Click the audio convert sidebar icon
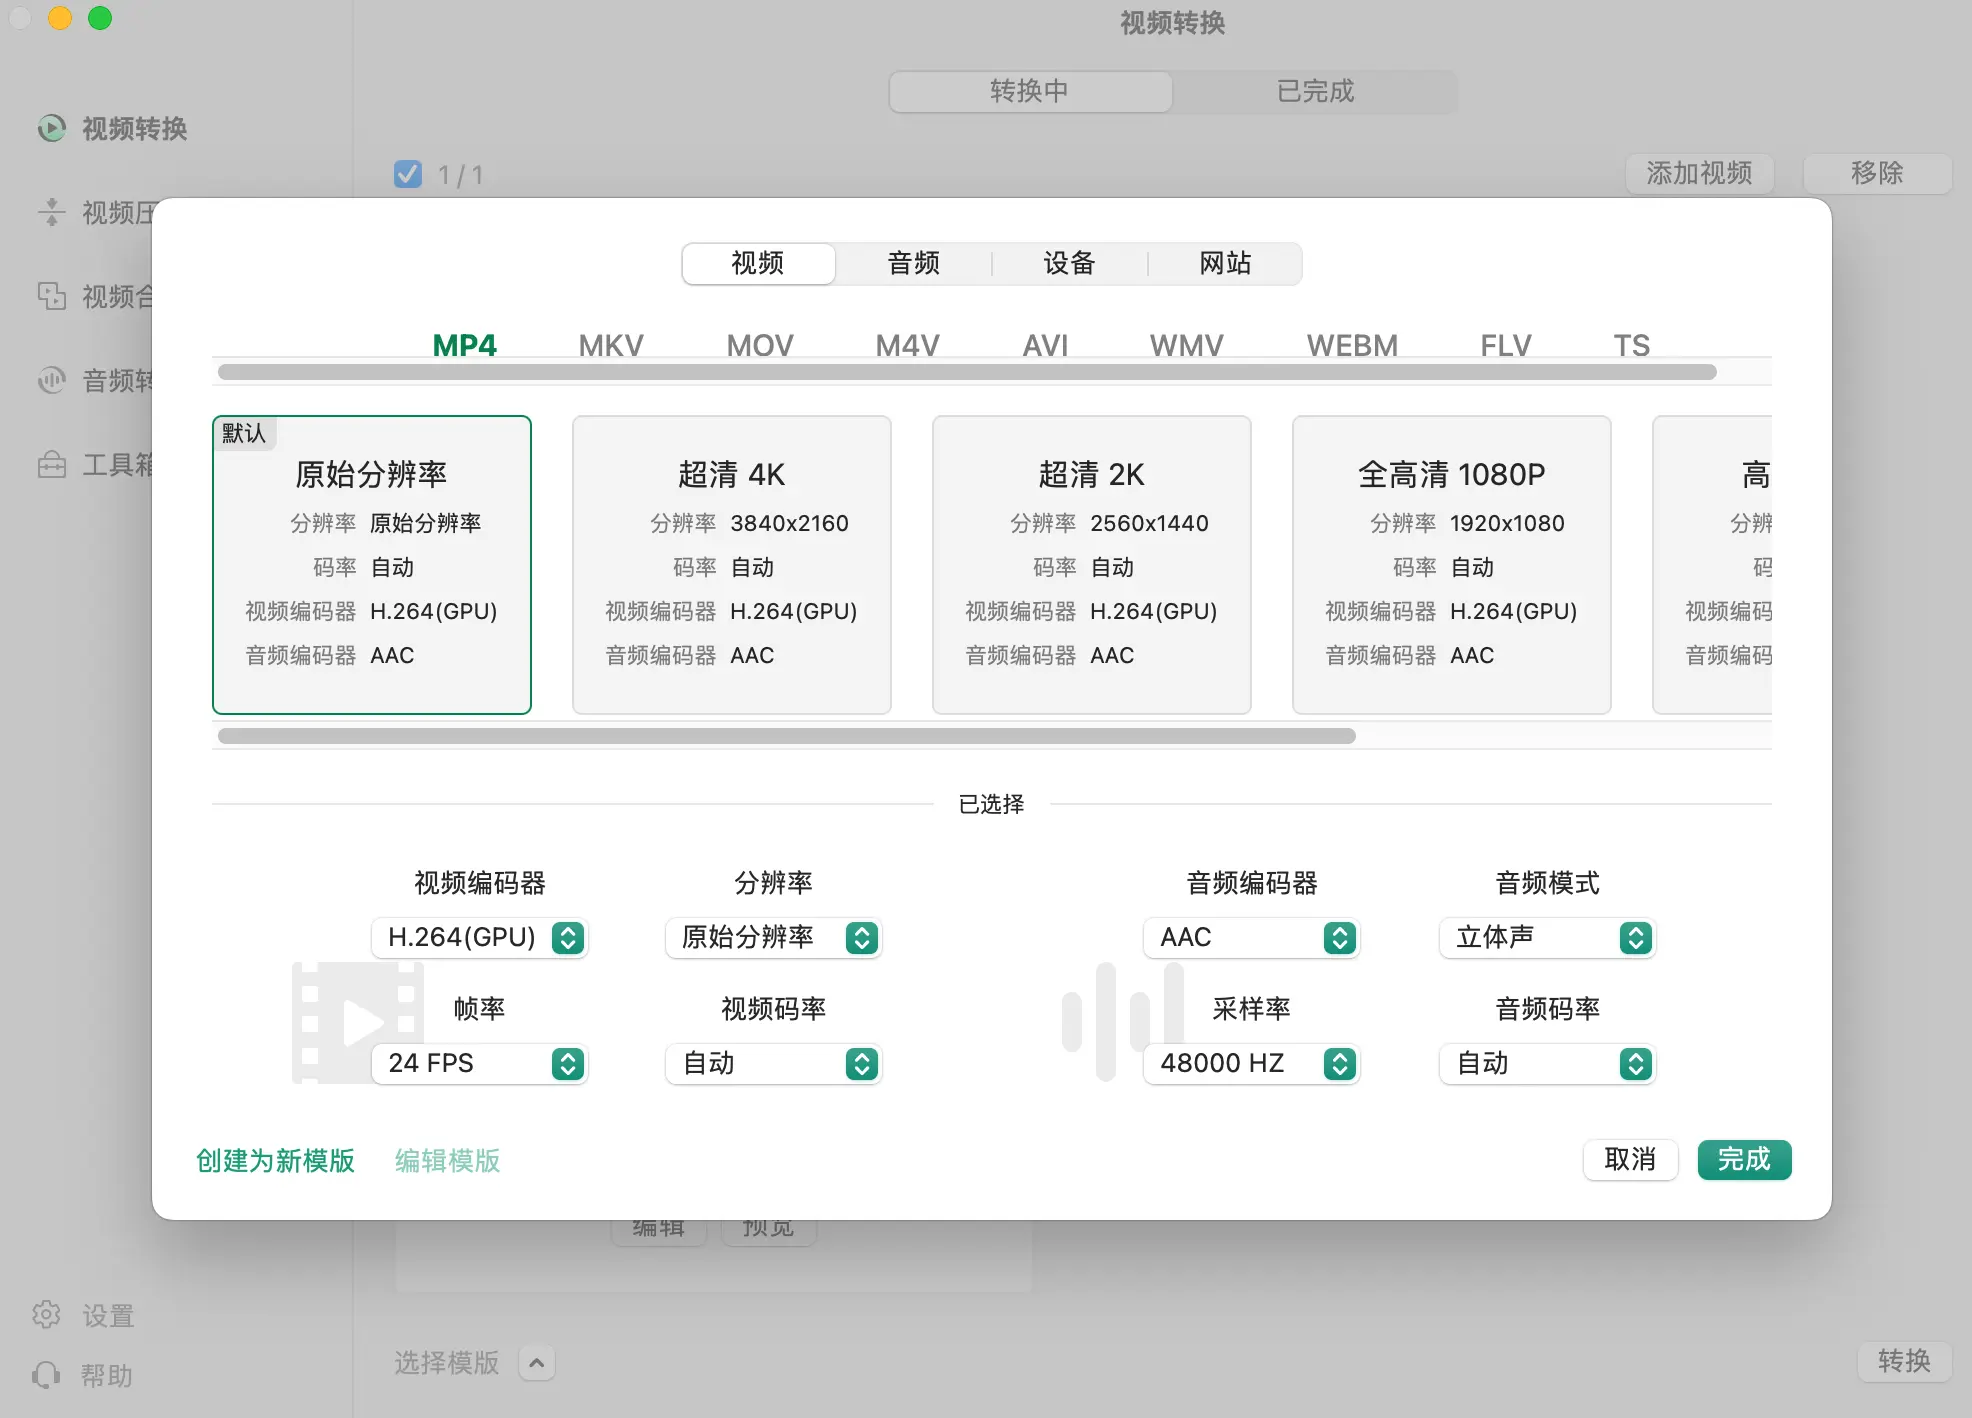Image resolution: width=1972 pixels, height=1418 pixels. click(52, 380)
